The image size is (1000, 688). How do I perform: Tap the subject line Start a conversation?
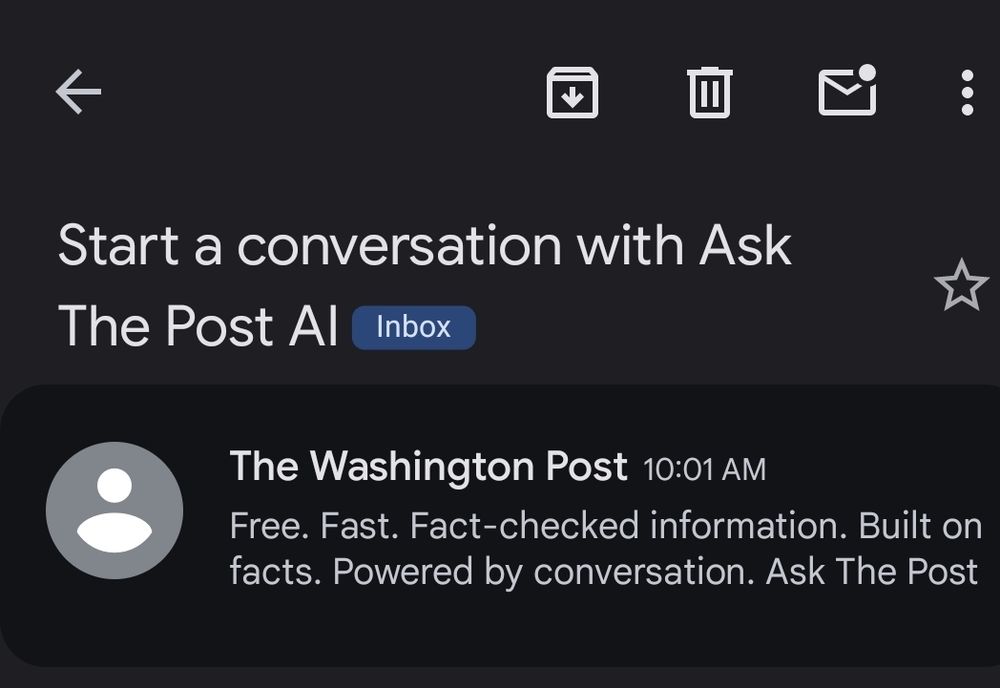424,246
